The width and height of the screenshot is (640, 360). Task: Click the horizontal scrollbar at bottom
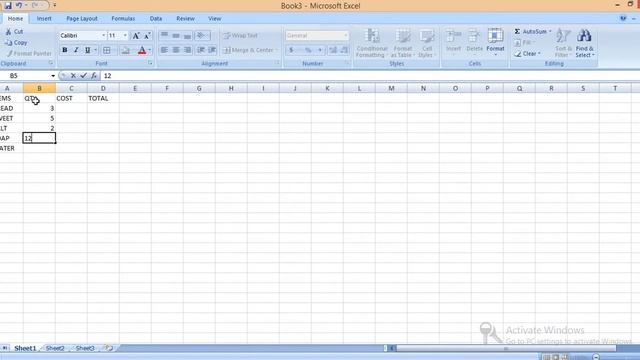pos(506,348)
